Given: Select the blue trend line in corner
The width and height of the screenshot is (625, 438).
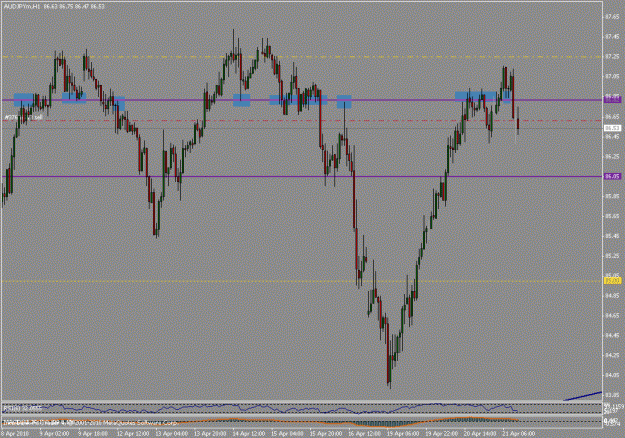Looking at the screenshot, I should (582, 396).
